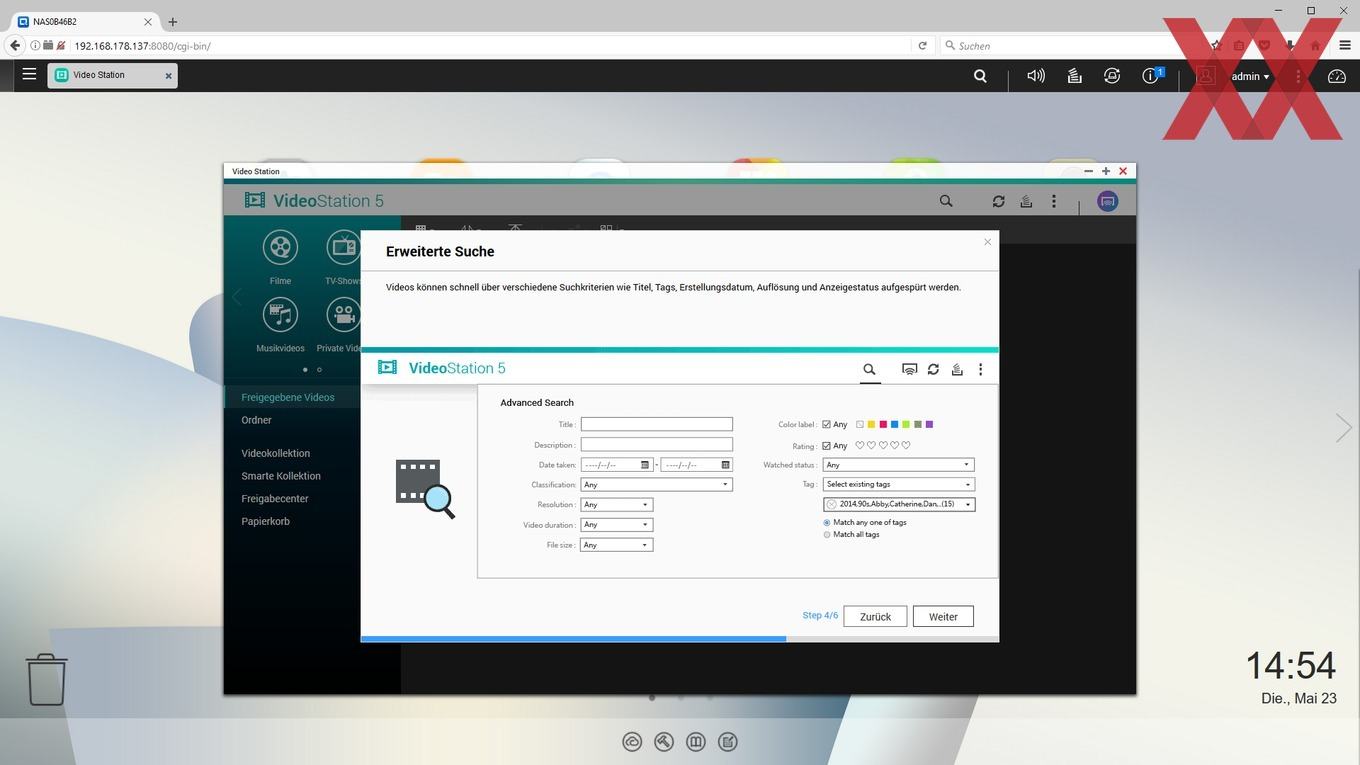Open the QTS more options three-dot menu
This screenshot has width=1360, height=765.
1299,75
